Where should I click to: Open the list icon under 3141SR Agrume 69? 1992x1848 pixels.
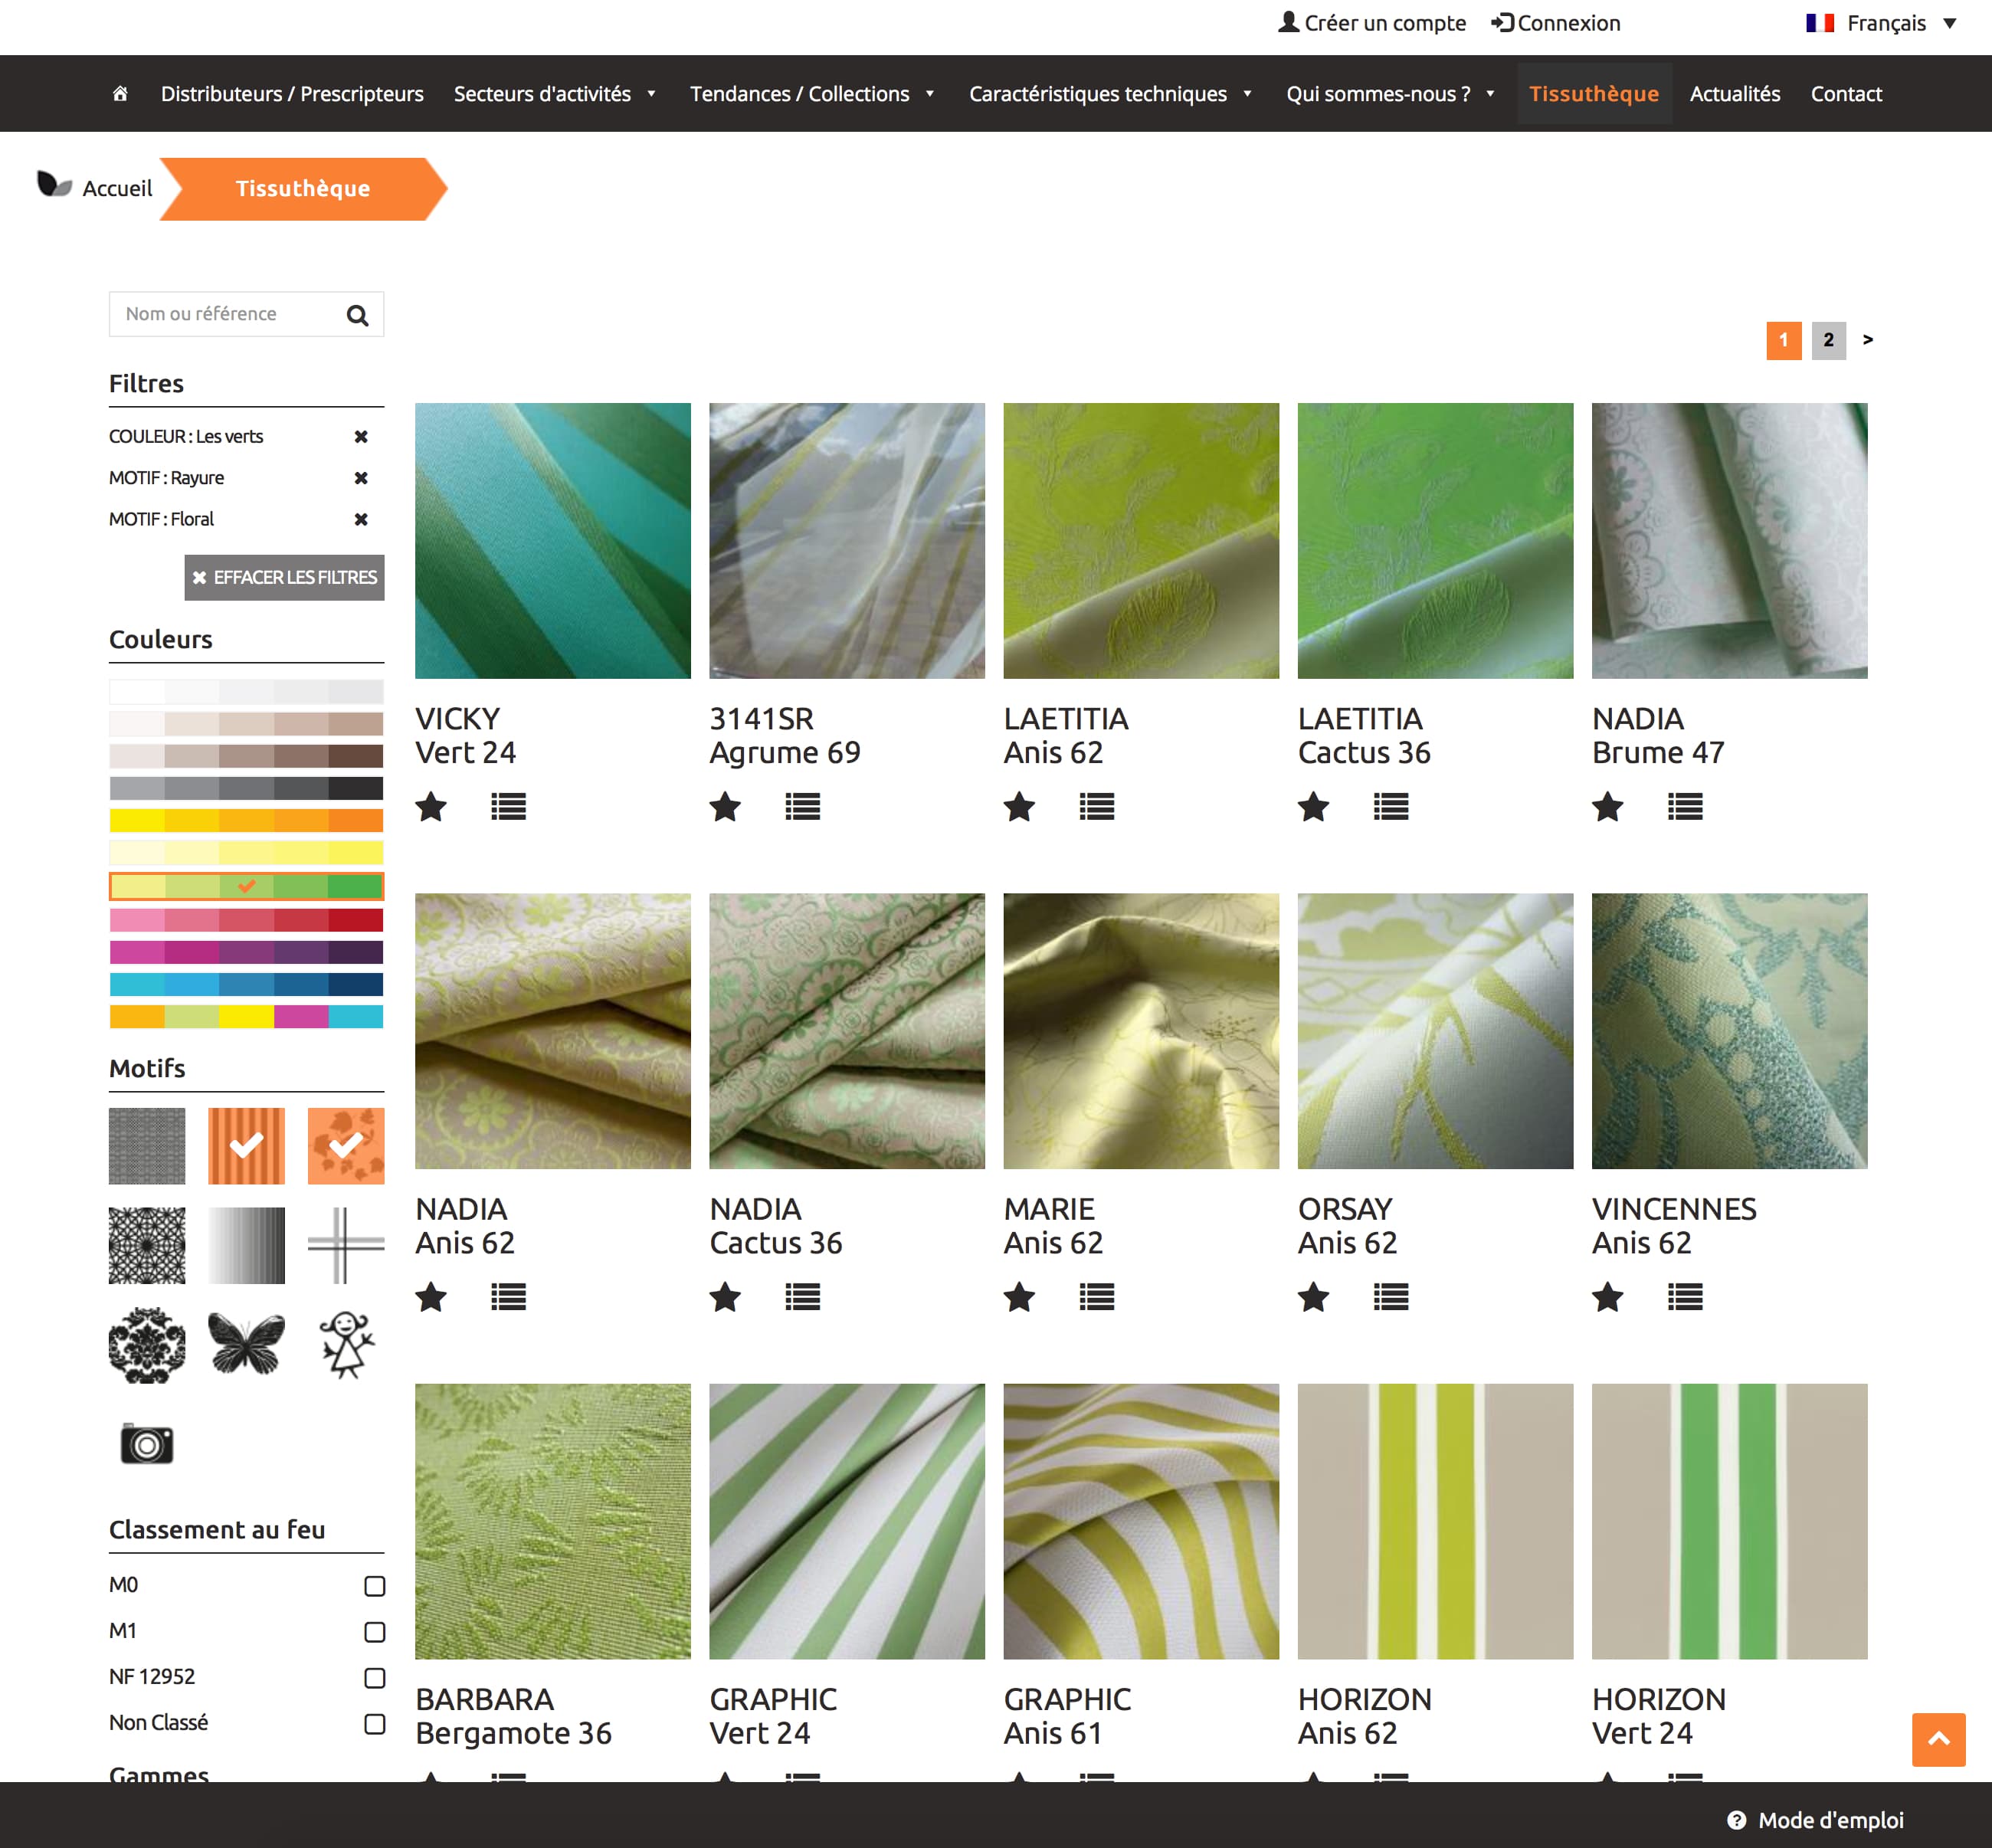[x=802, y=806]
